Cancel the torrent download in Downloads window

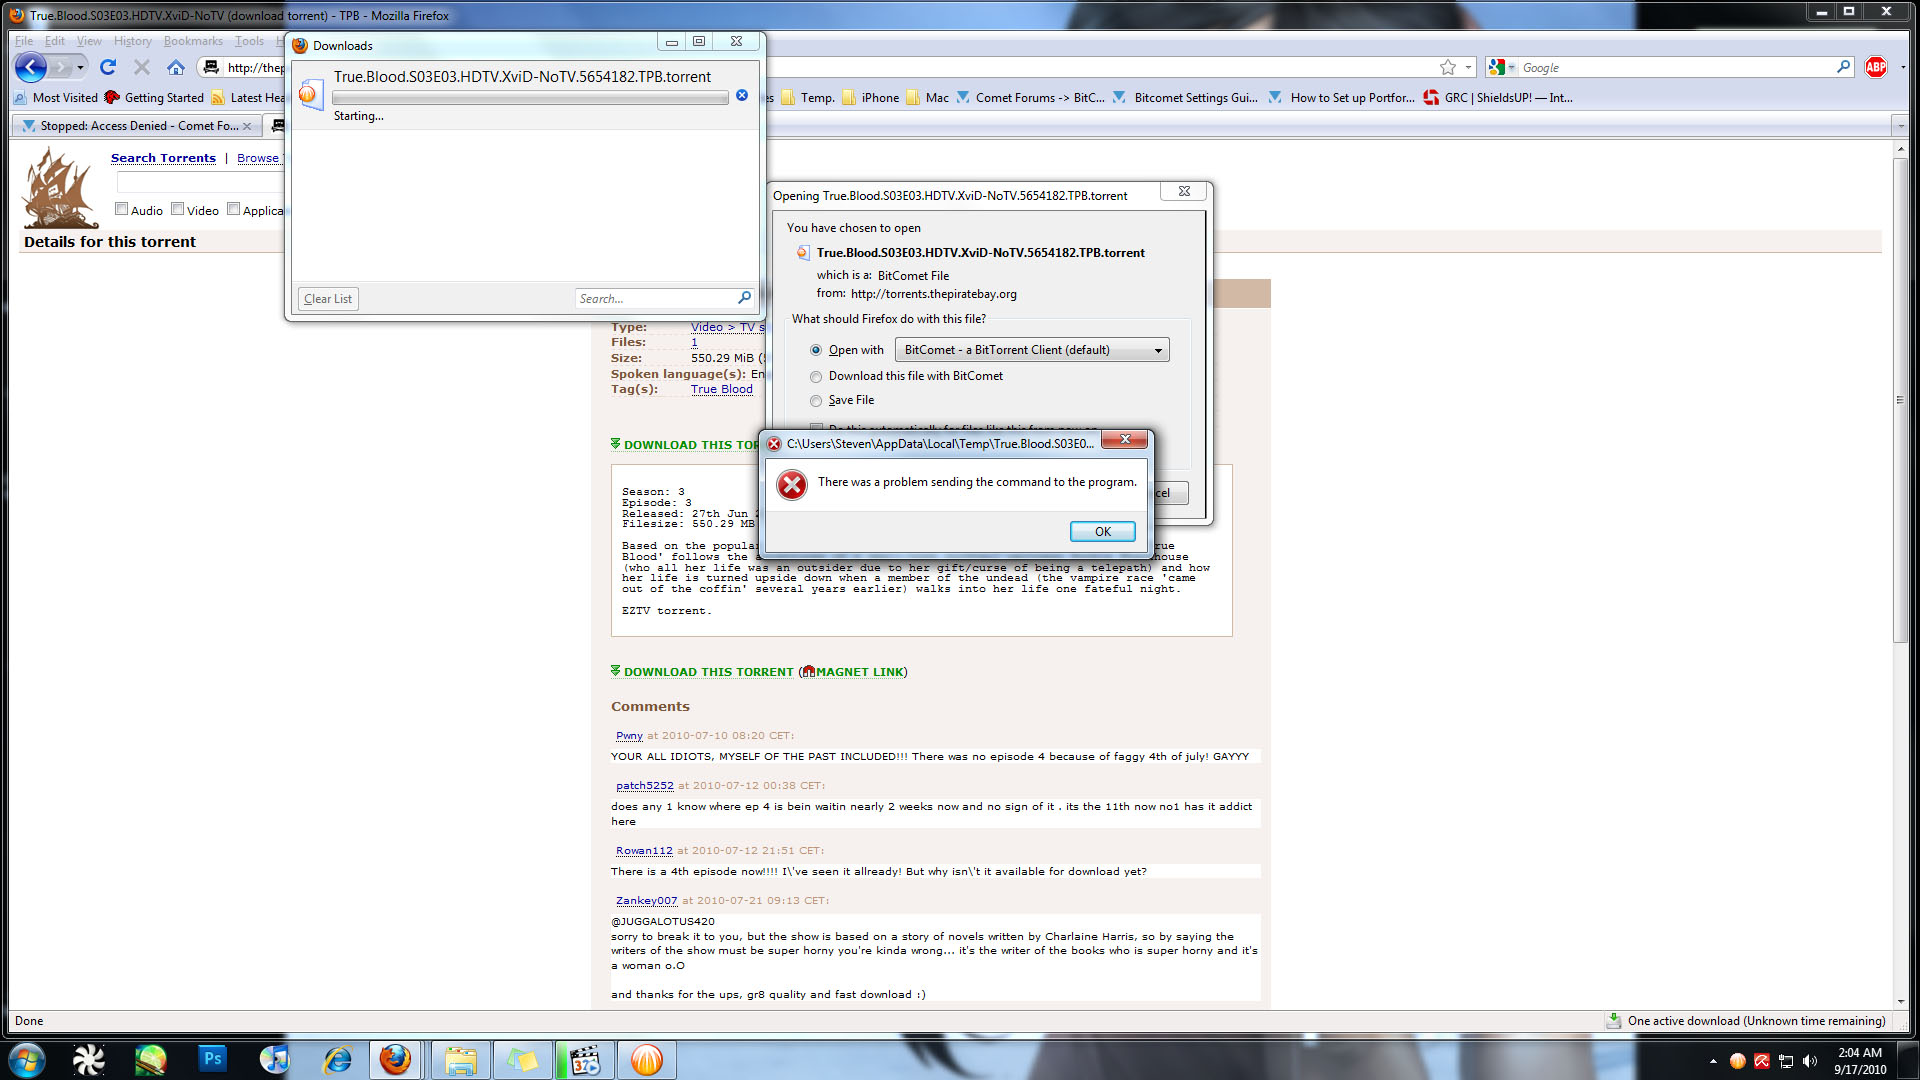(742, 96)
